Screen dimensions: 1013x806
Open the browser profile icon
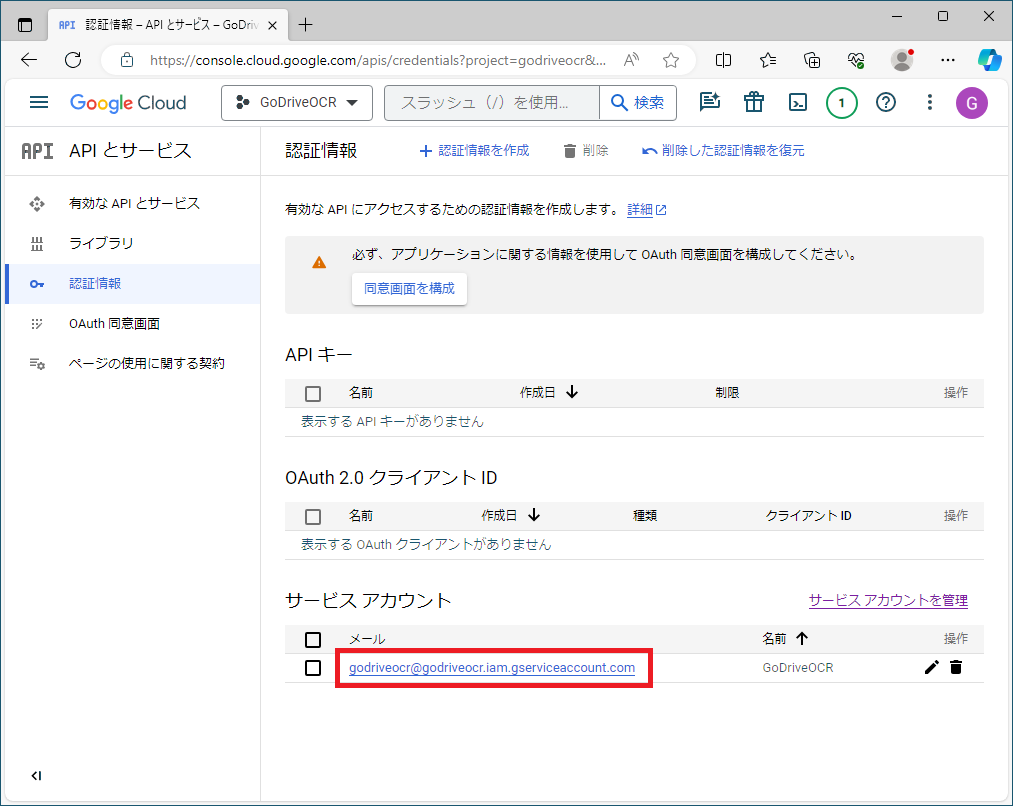point(902,60)
